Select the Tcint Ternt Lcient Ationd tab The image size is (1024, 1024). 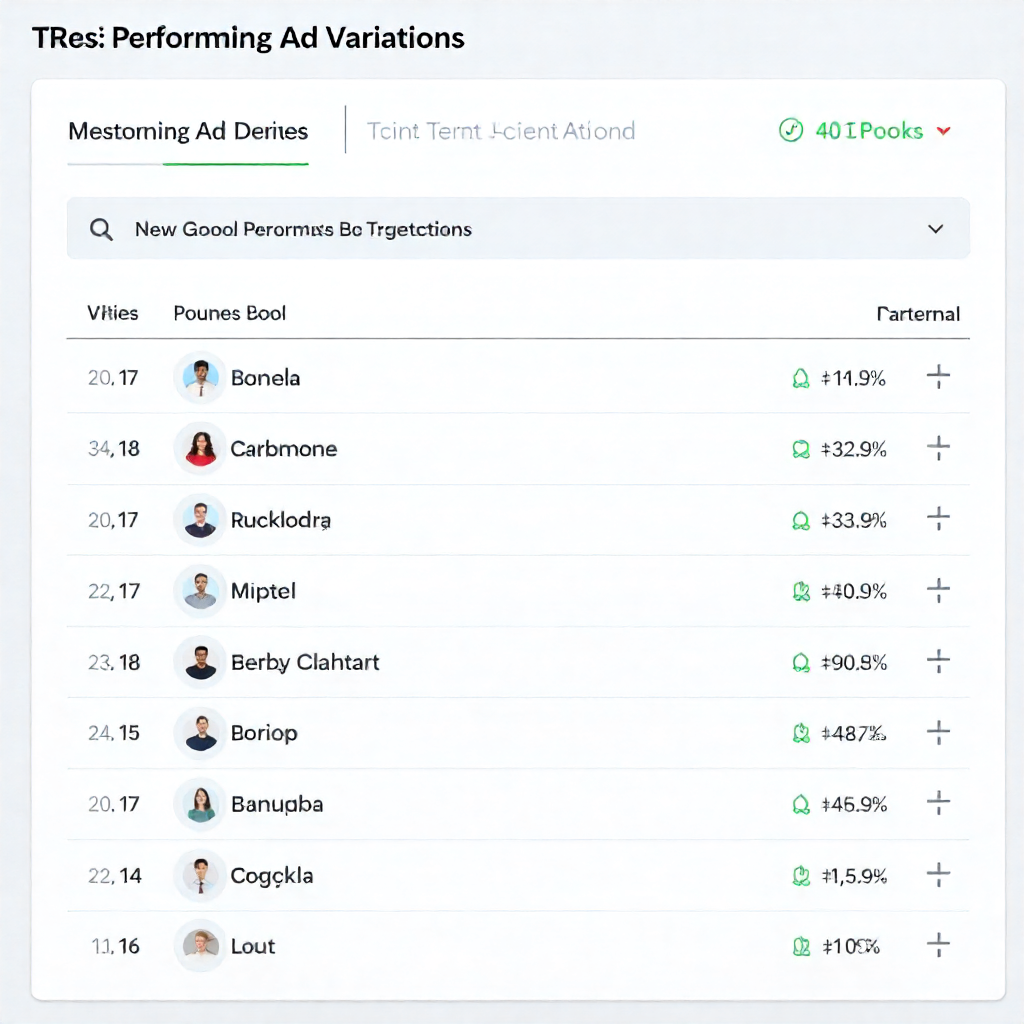[x=500, y=131]
